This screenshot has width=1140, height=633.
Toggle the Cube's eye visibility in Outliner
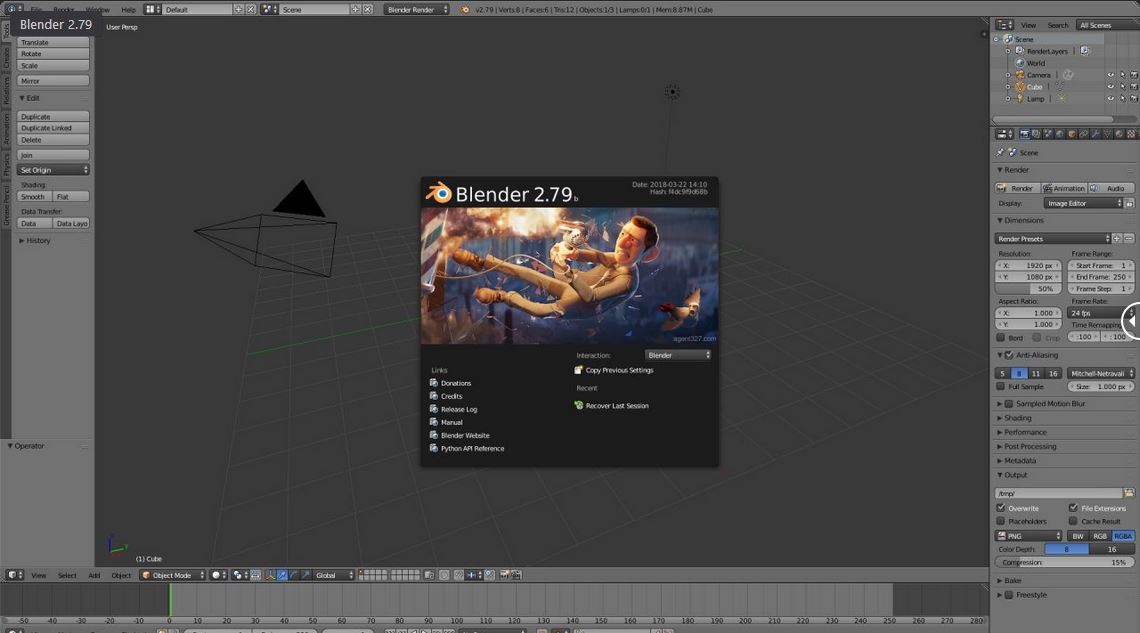click(1110, 86)
